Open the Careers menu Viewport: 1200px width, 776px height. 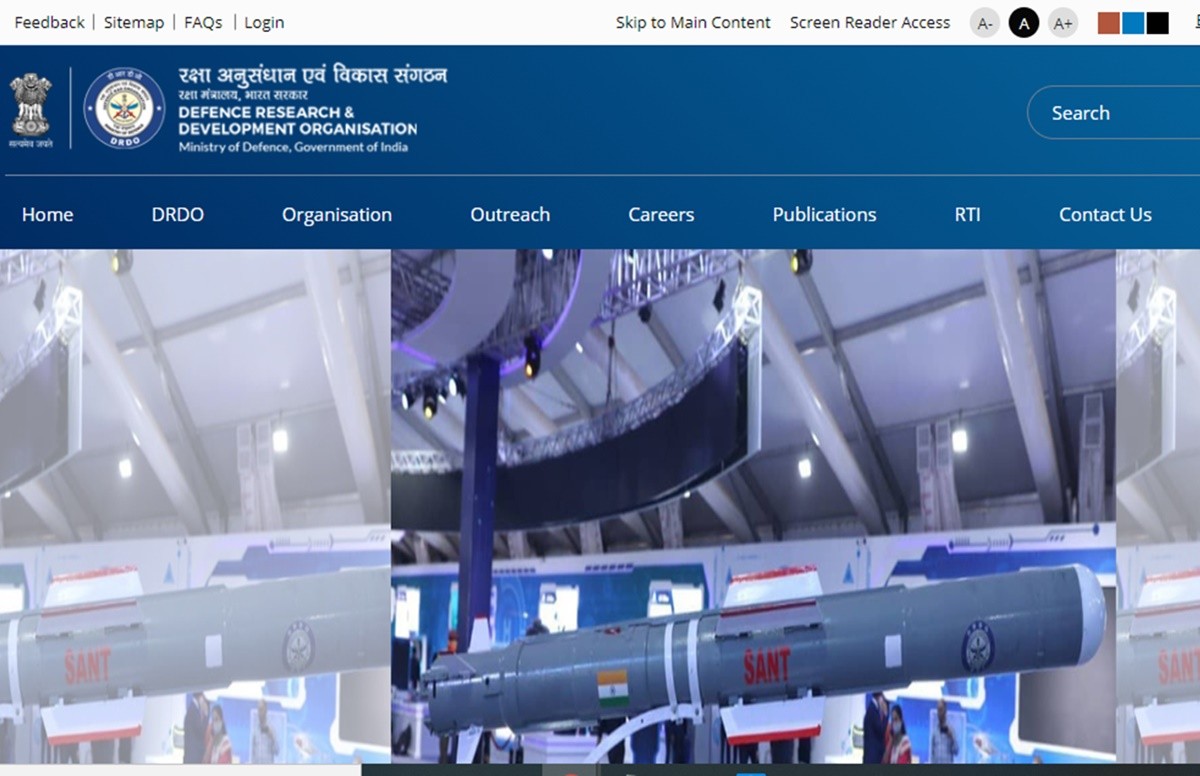pyautogui.click(x=661, y=214)
